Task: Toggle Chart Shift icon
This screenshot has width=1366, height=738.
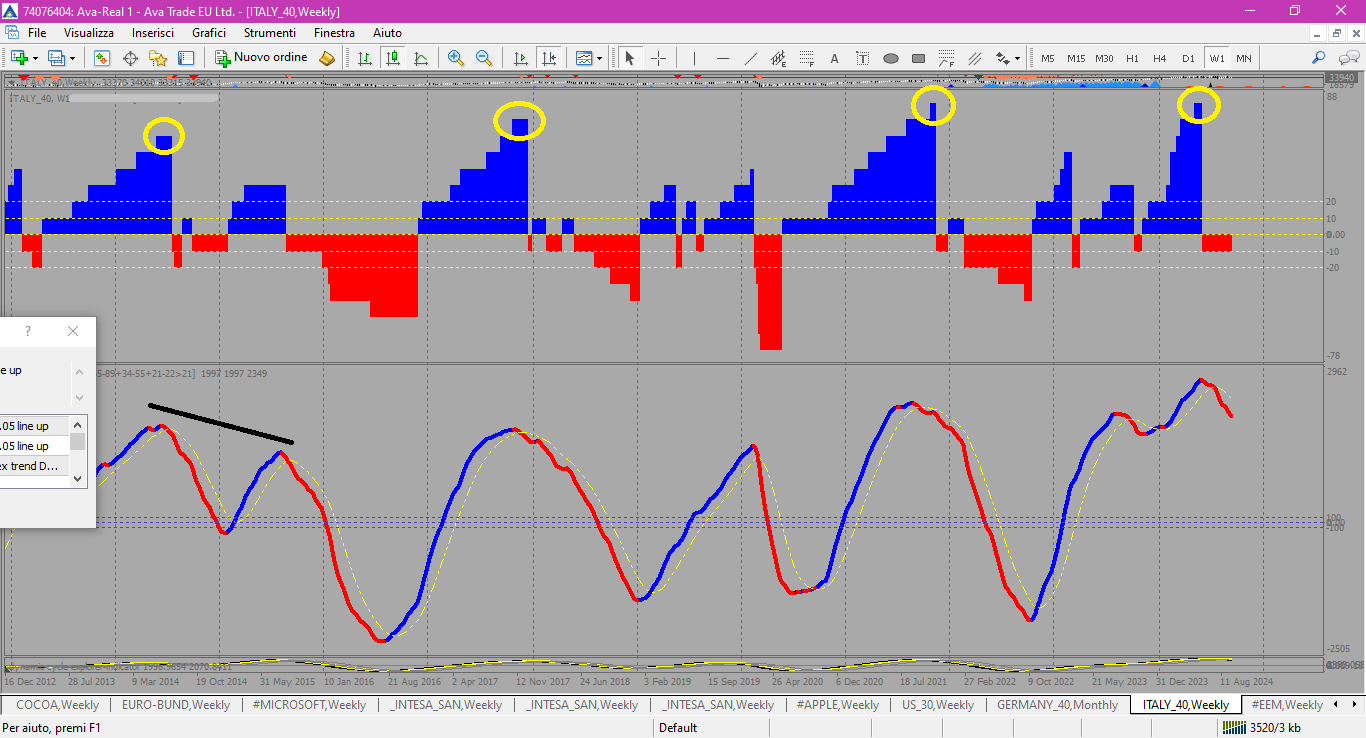Action: [548, 58]
